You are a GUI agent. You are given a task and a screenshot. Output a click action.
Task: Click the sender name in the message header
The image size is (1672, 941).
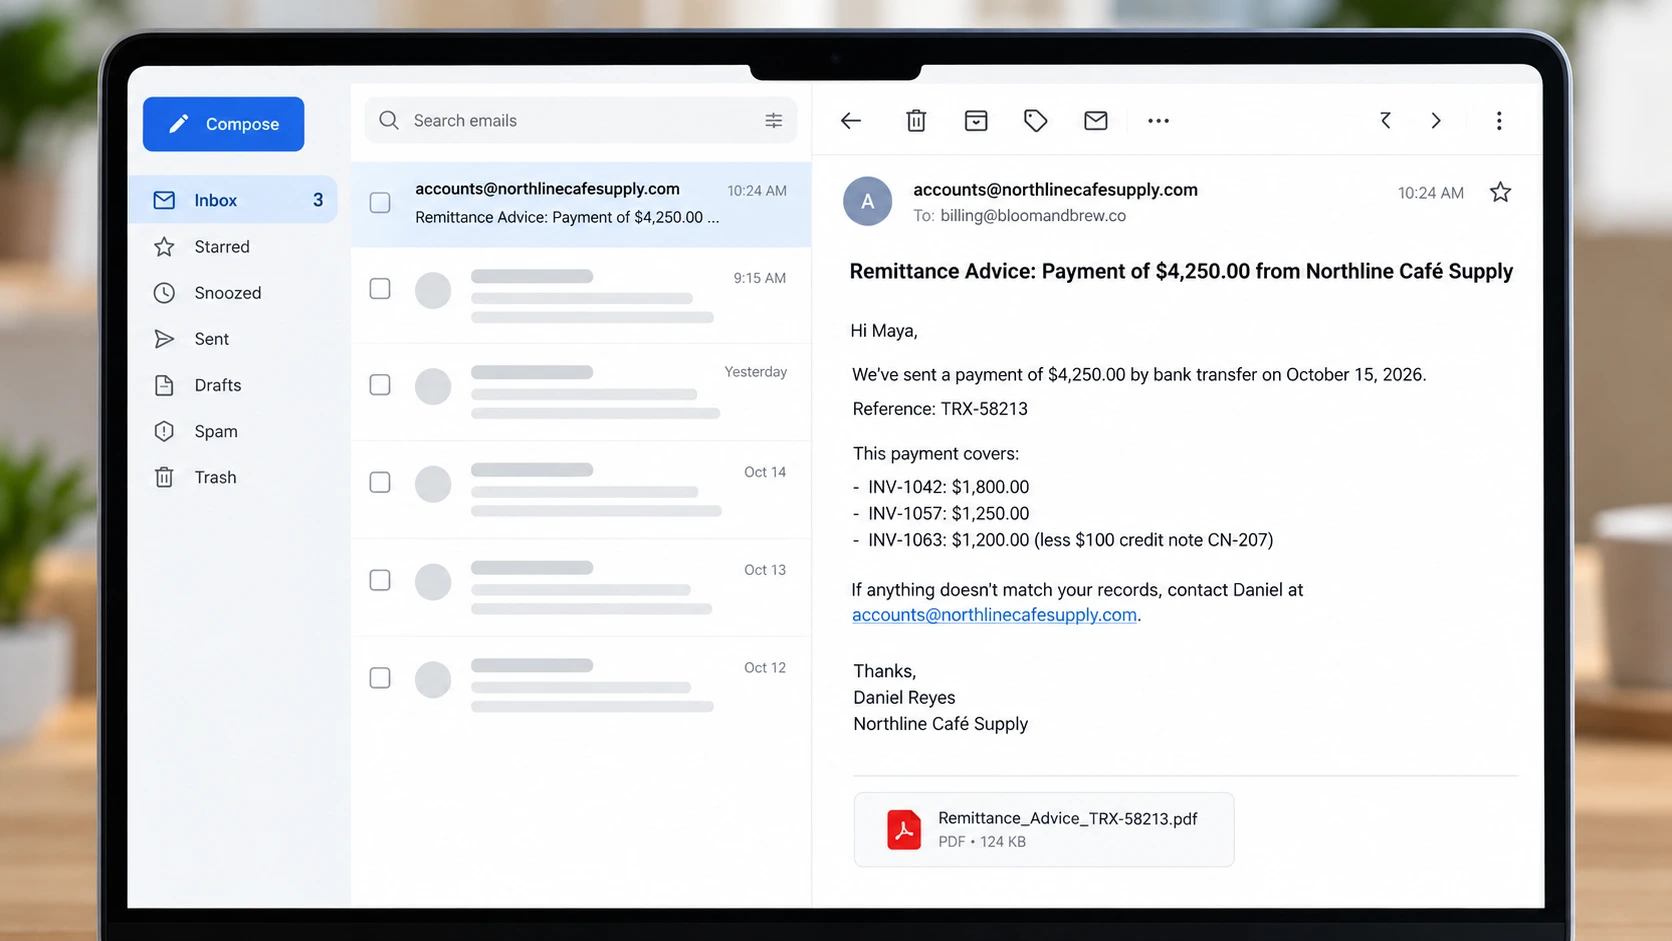pyautogui.click(x=1055, y=190)
